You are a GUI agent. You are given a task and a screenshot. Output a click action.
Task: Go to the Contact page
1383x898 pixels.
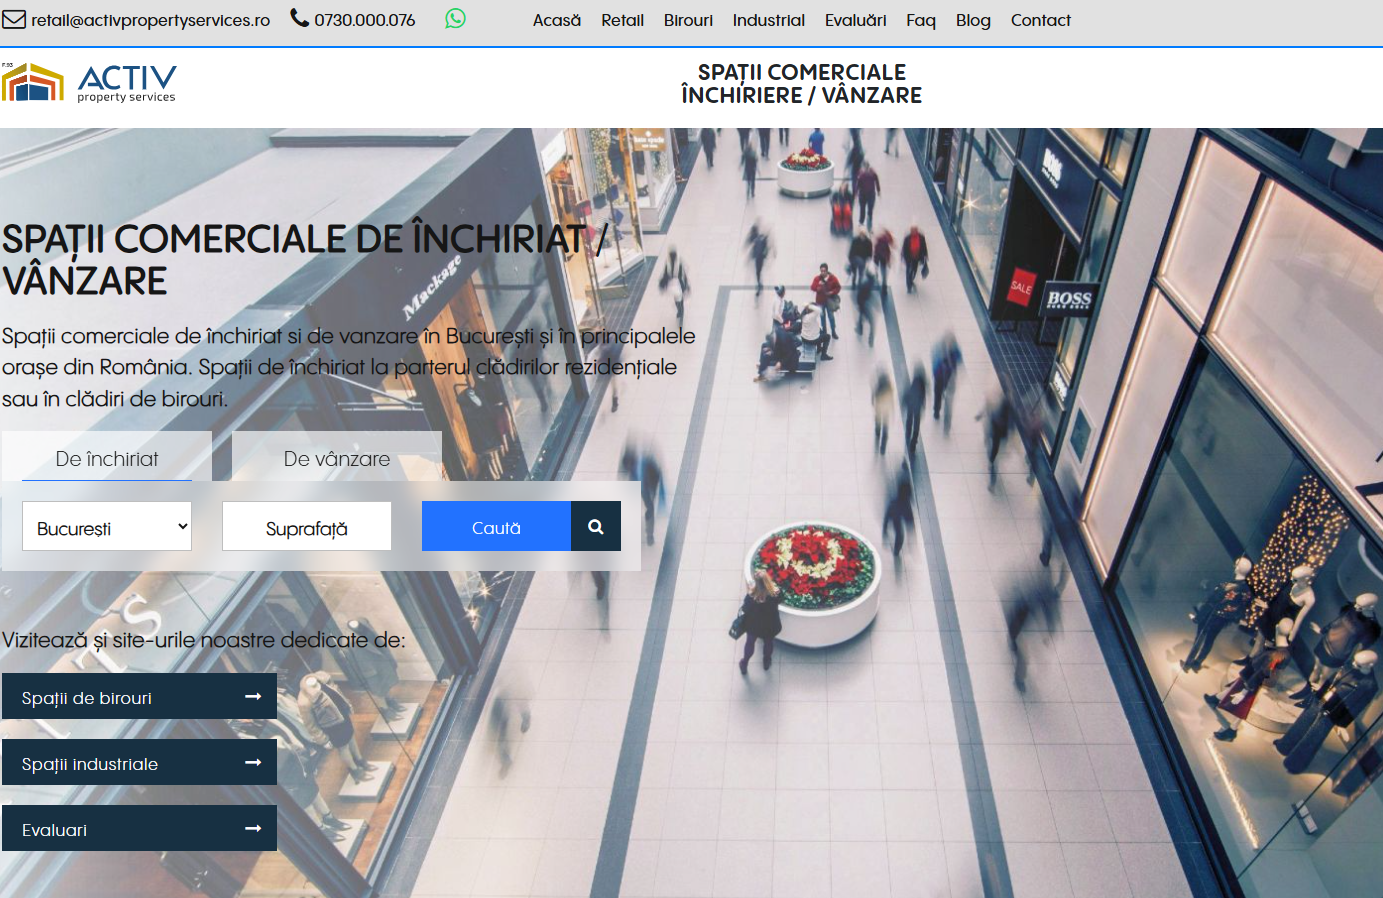1040,20
